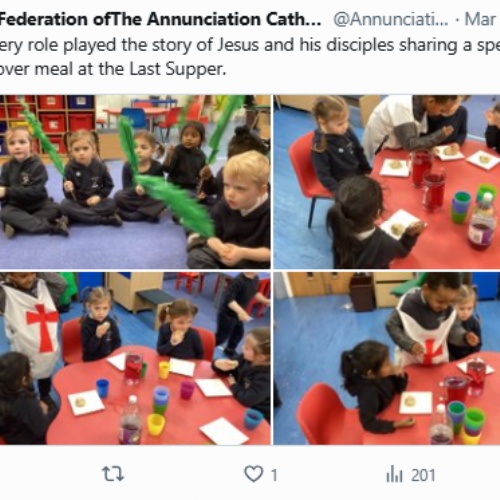Open bottom-right photo of child serving bread
Viewport: 500px width, 500px height.
(387, 358)
